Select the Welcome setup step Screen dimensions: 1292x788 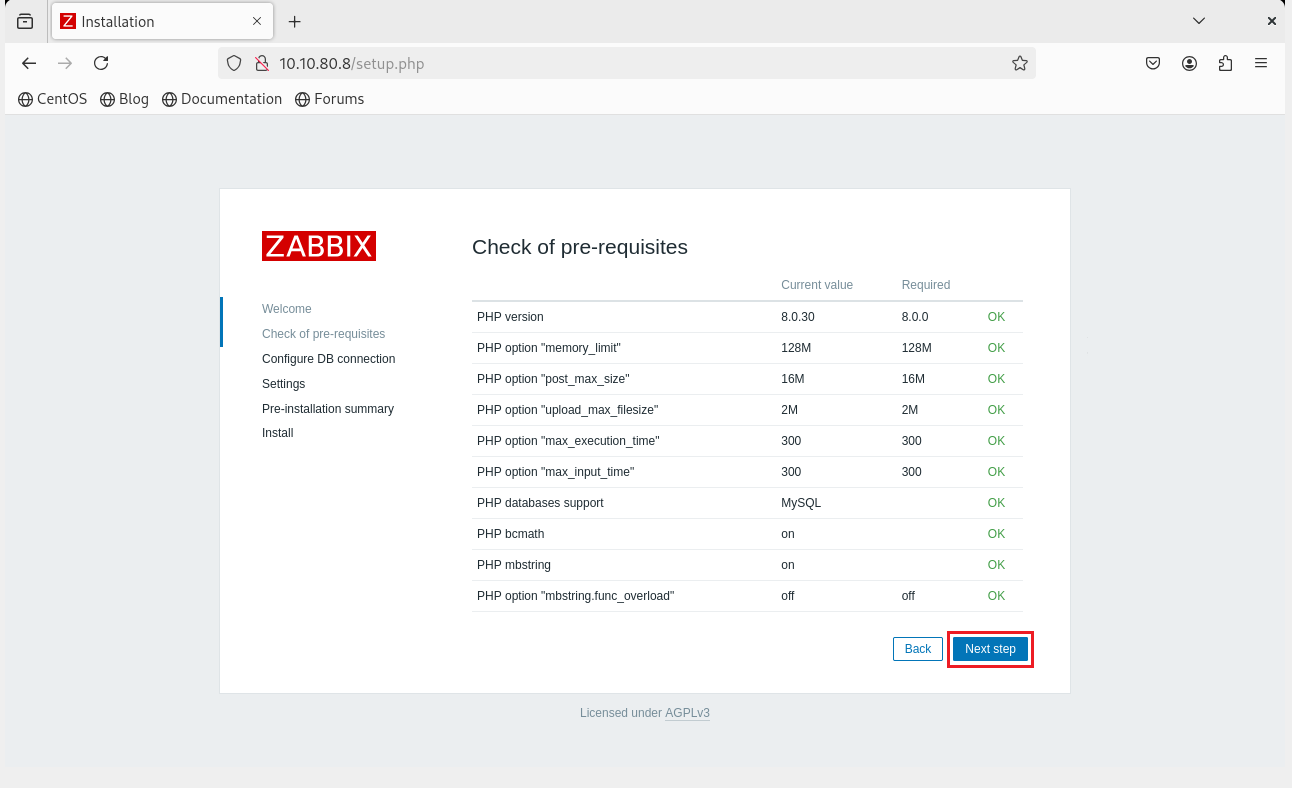point(287,309)
